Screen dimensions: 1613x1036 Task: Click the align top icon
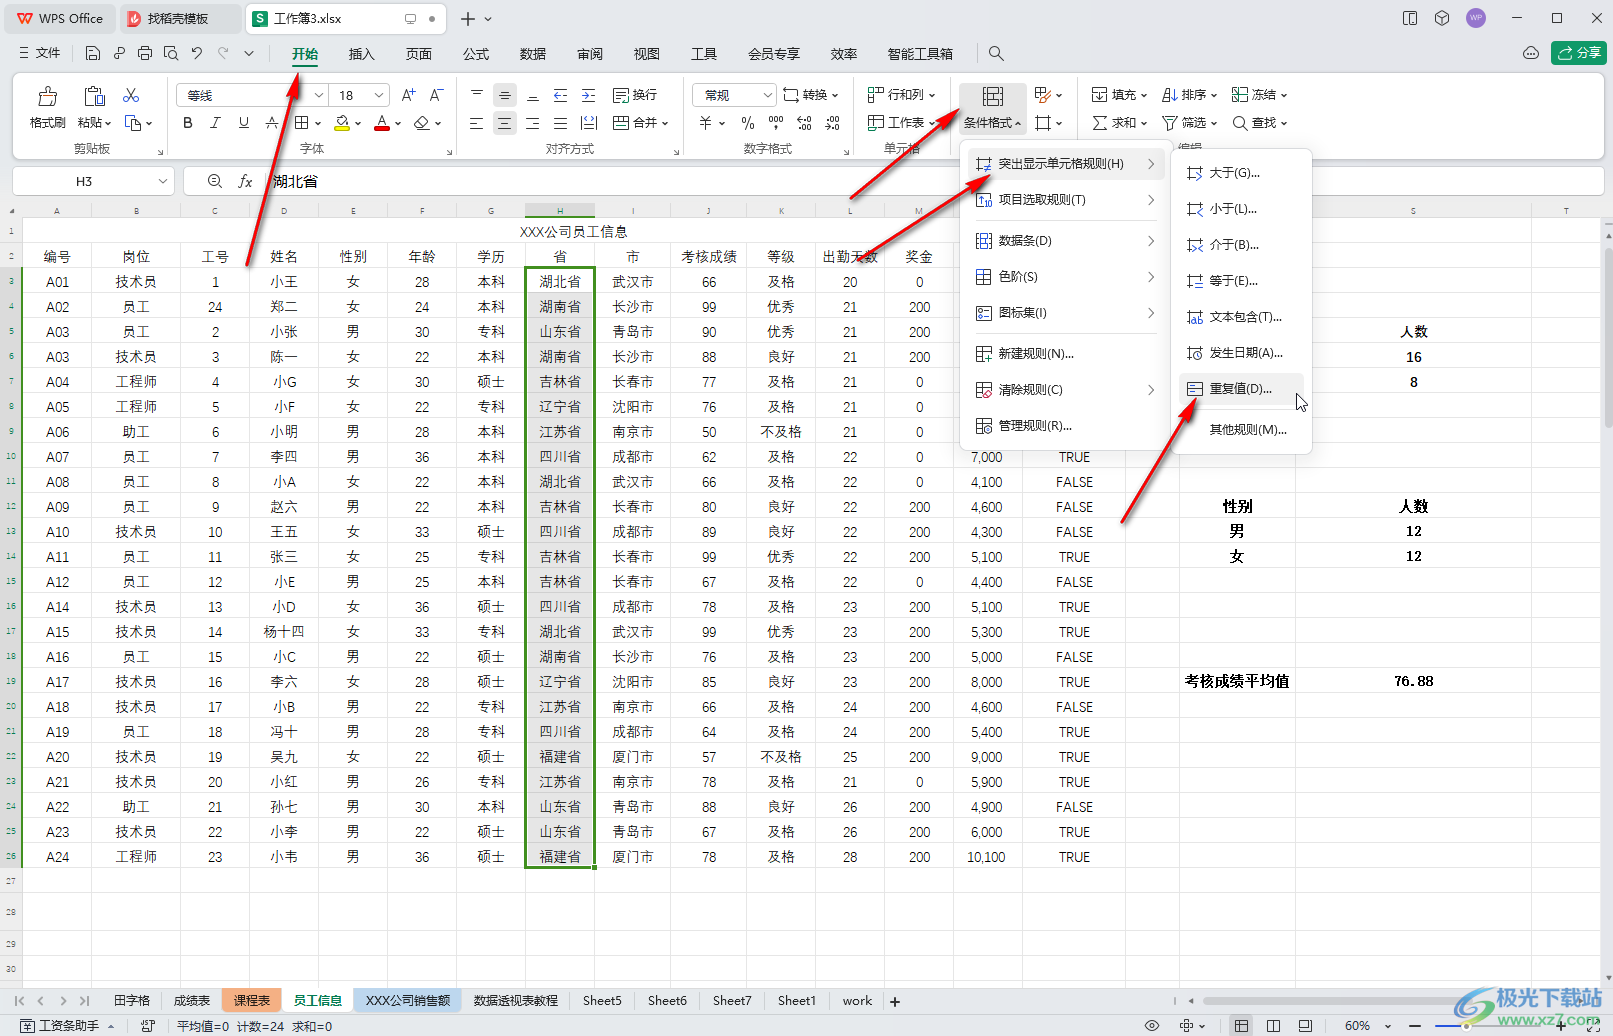point(477,95)
